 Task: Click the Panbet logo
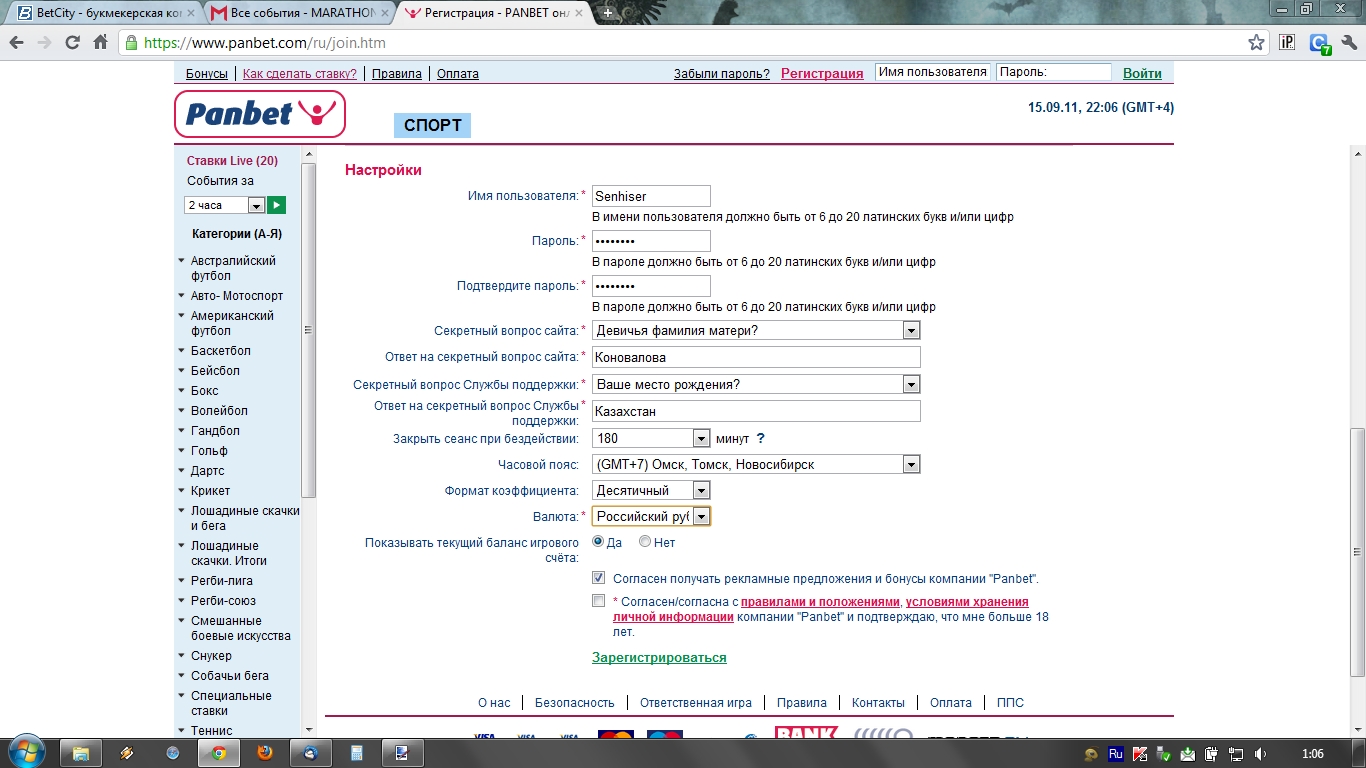(x=260, y=114)
